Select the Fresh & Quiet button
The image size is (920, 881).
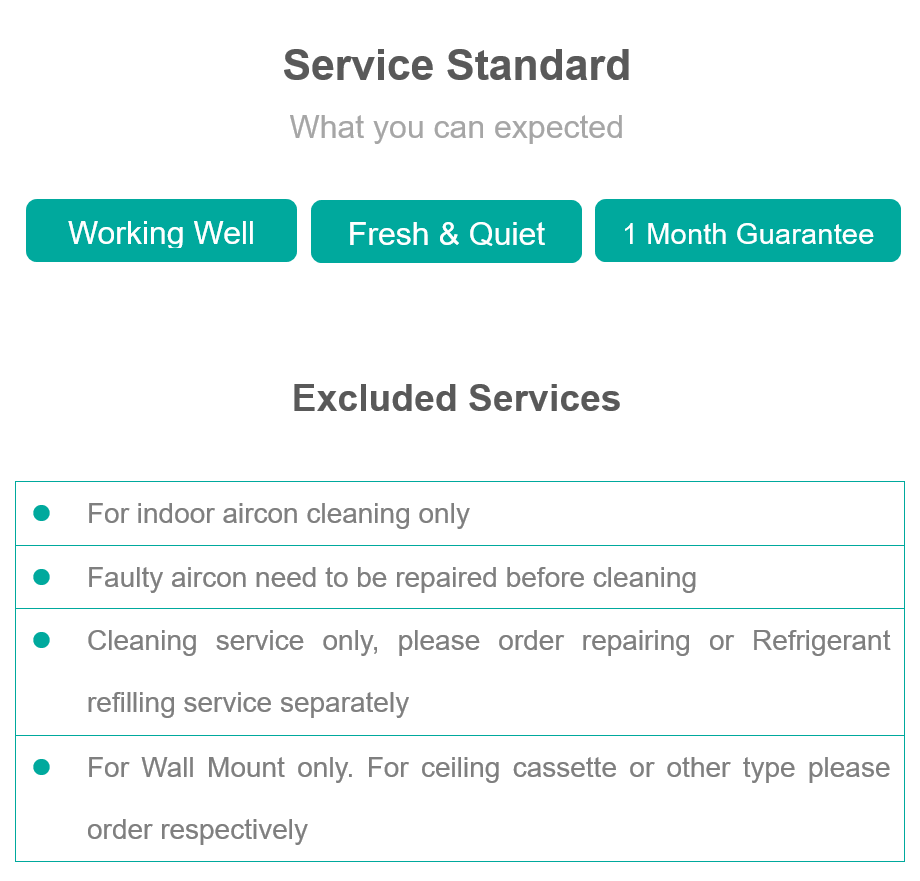[x=447, y=232]
